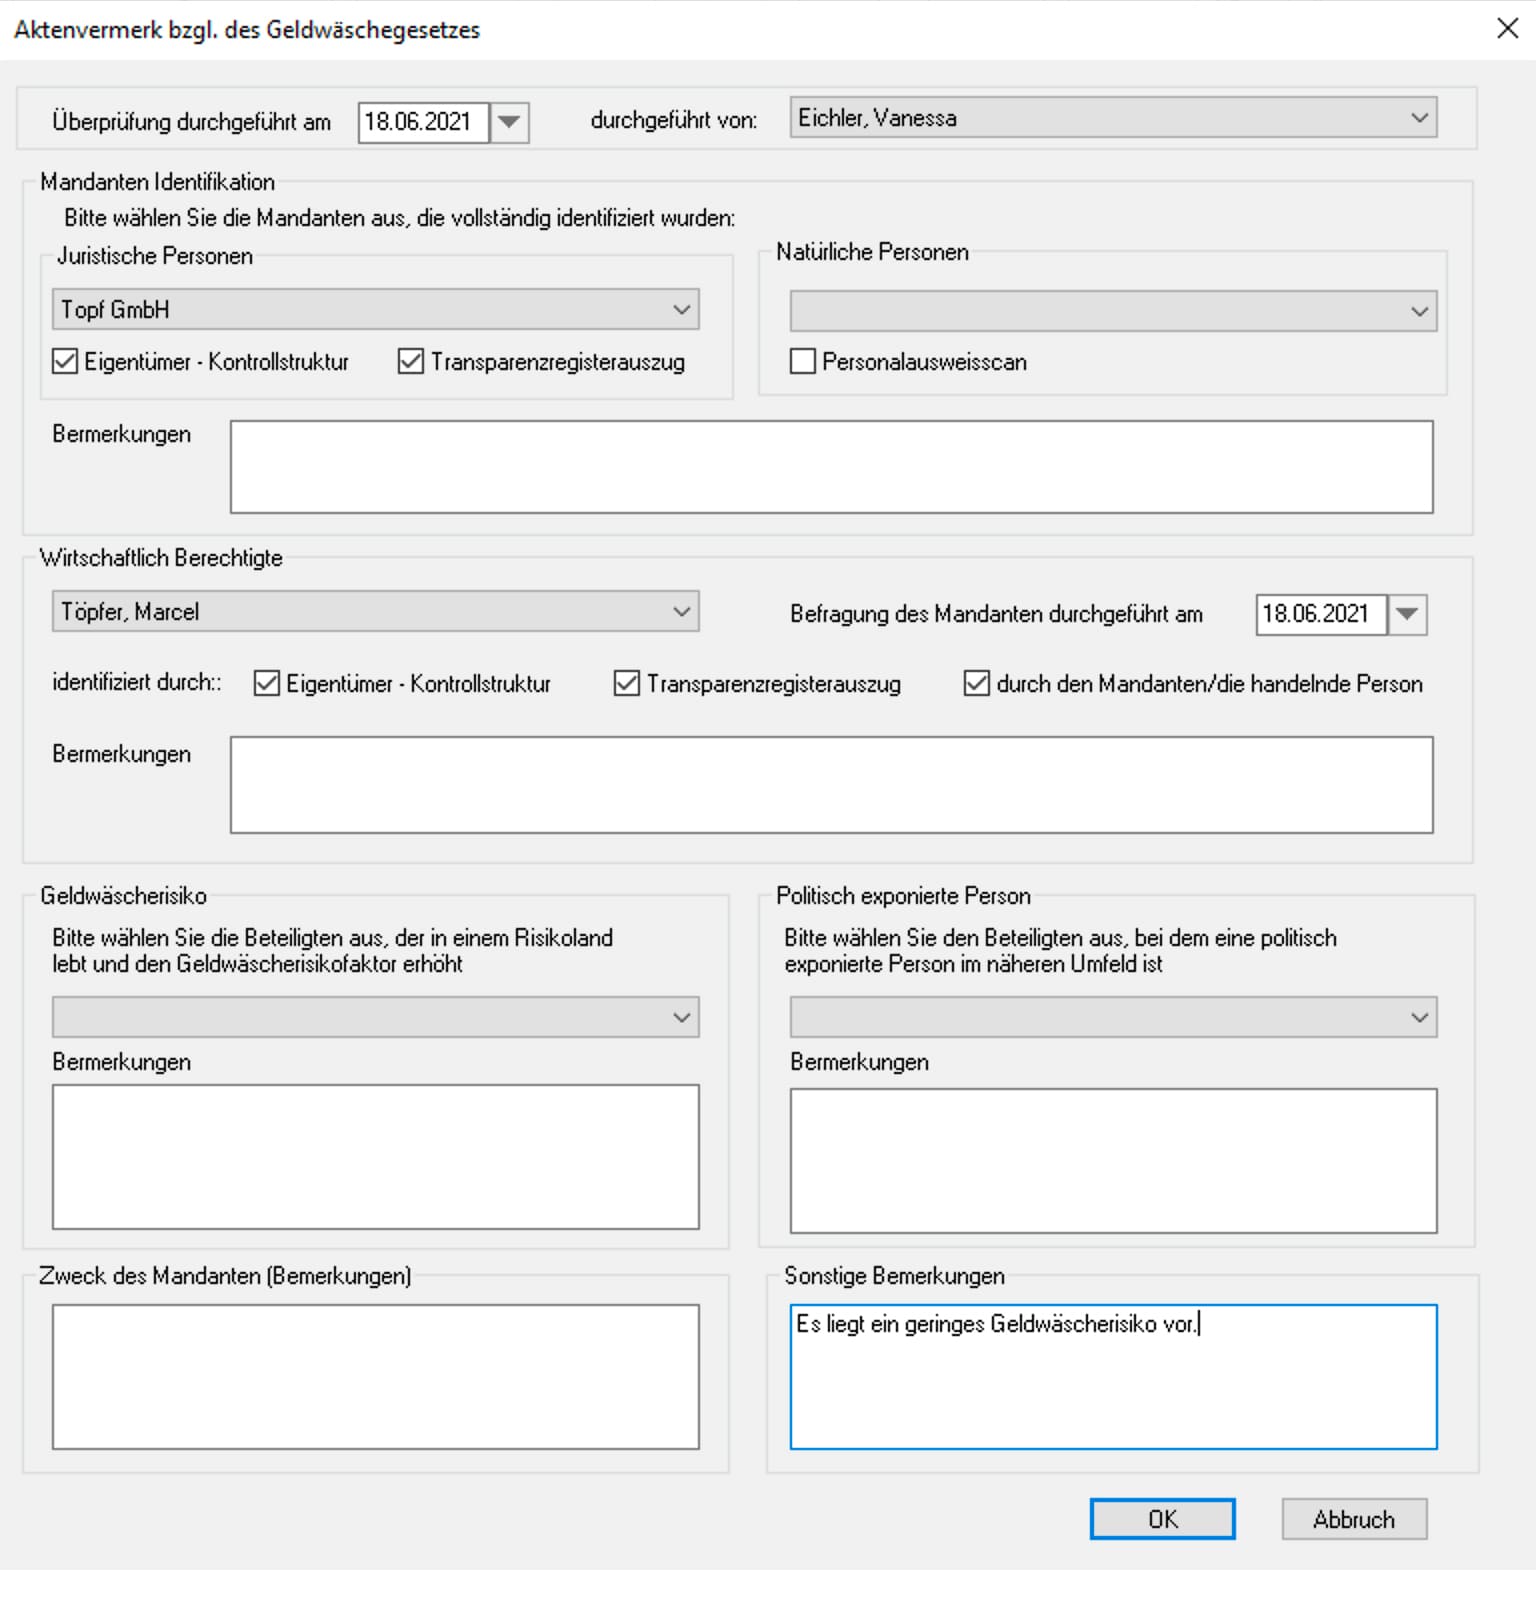Image resolution: width=1536 pixels, height=1600 pixels.
Task: Expand the empty Natürliche Personen dropdown
Action: pos(1419,311)
